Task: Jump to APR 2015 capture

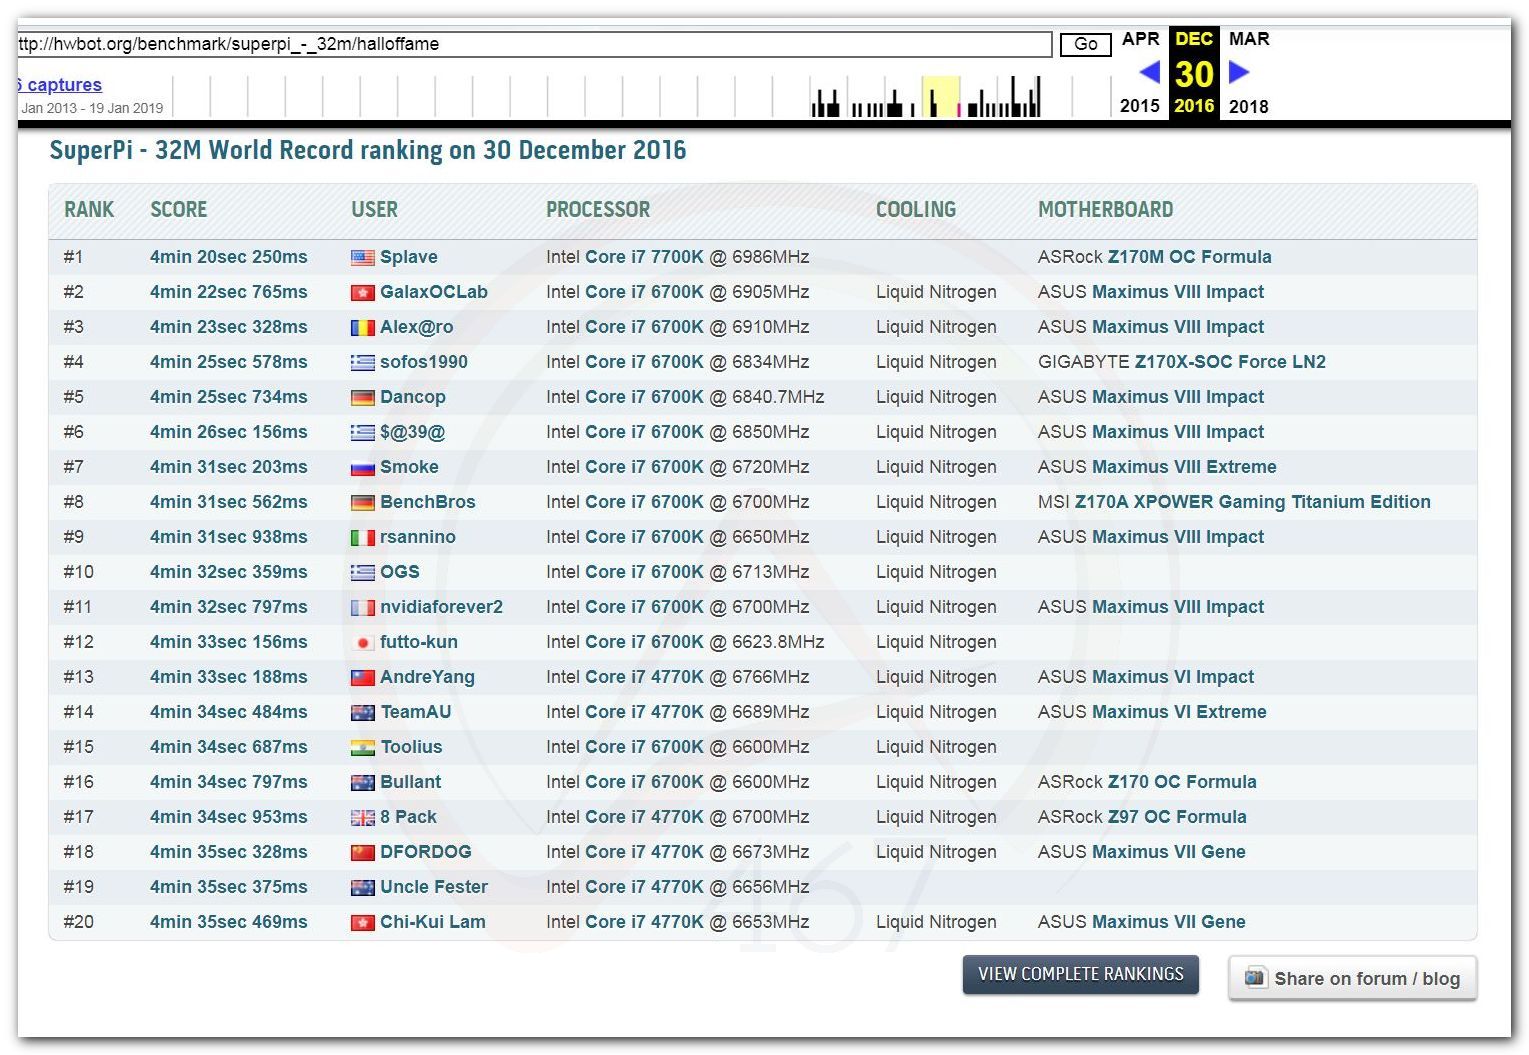Action: (x=1140, y=72)
